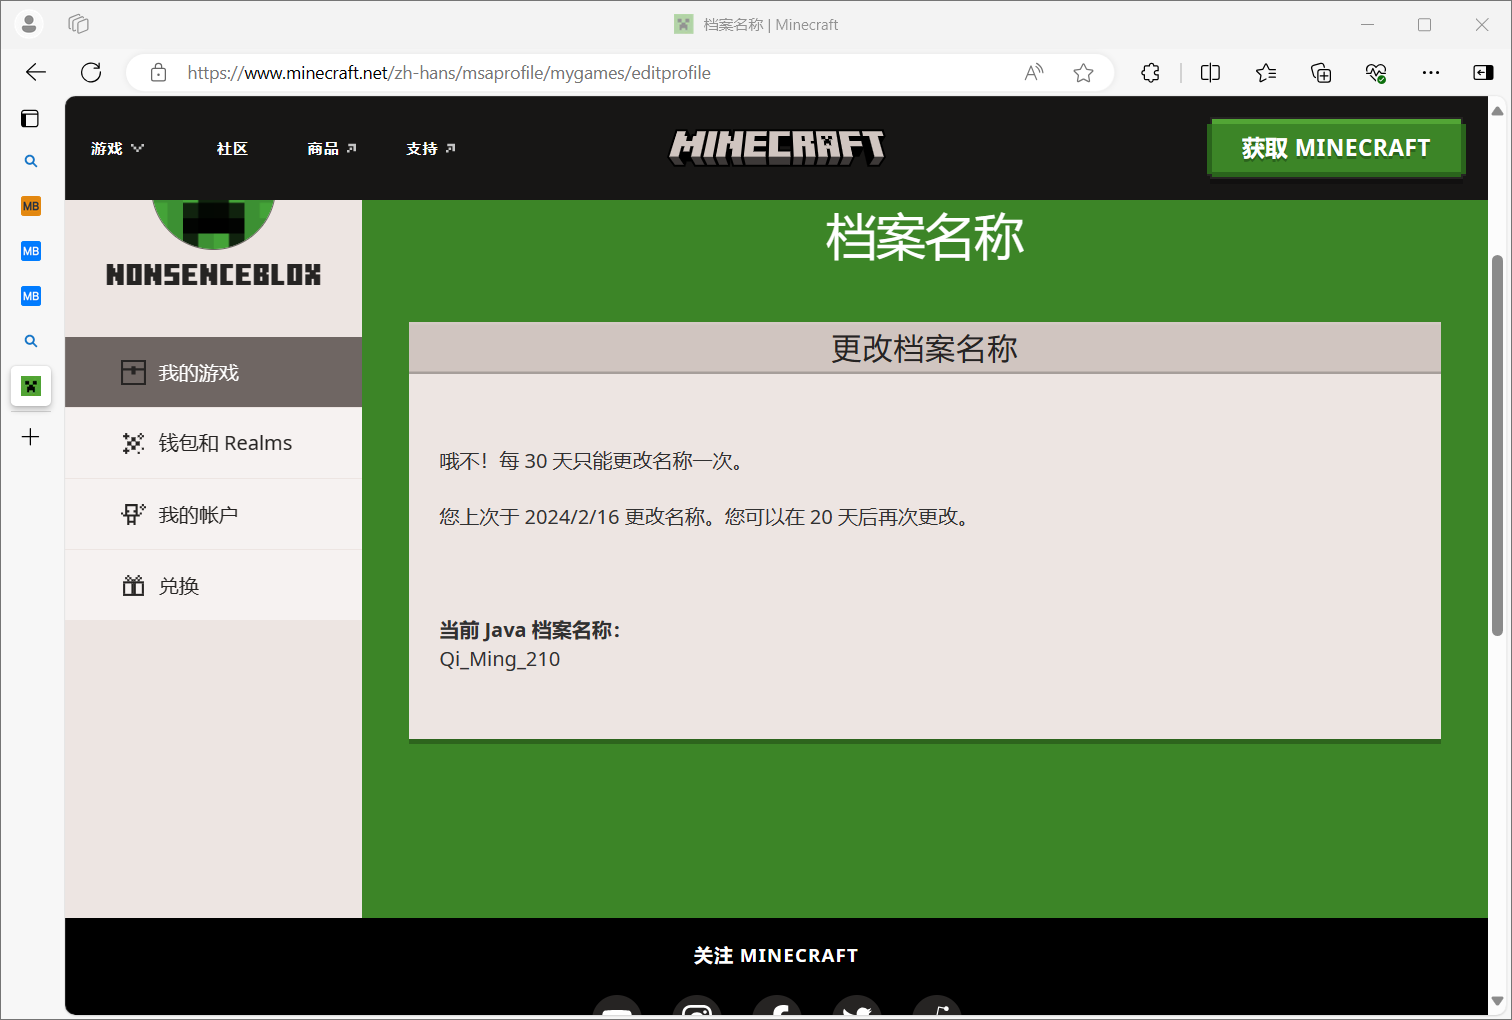The height and width of the screenshot is (1020, 1512).
Task: Open 兑换 in the left sidebar
Action: coord(214,585)
